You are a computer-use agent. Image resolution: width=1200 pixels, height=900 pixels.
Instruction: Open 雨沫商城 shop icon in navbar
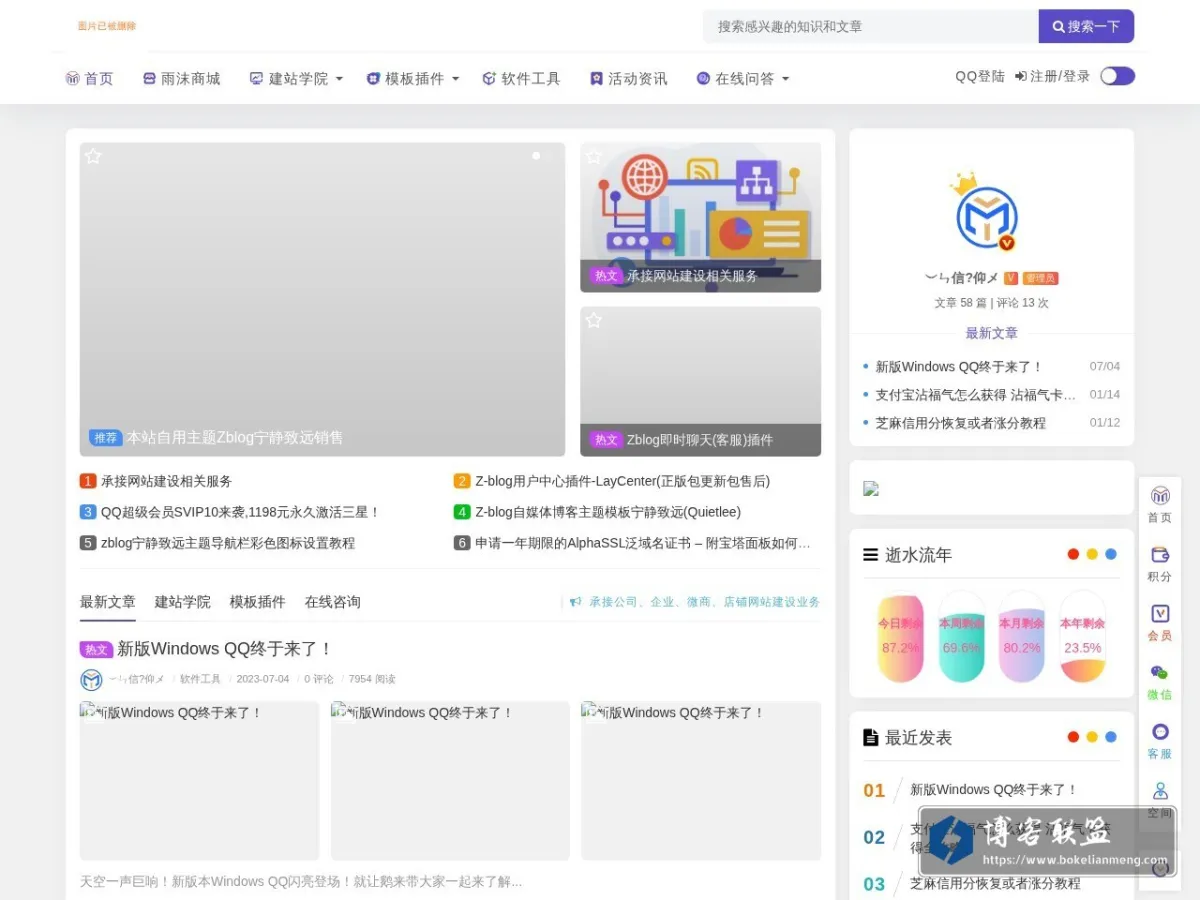(x=149, y=78)
